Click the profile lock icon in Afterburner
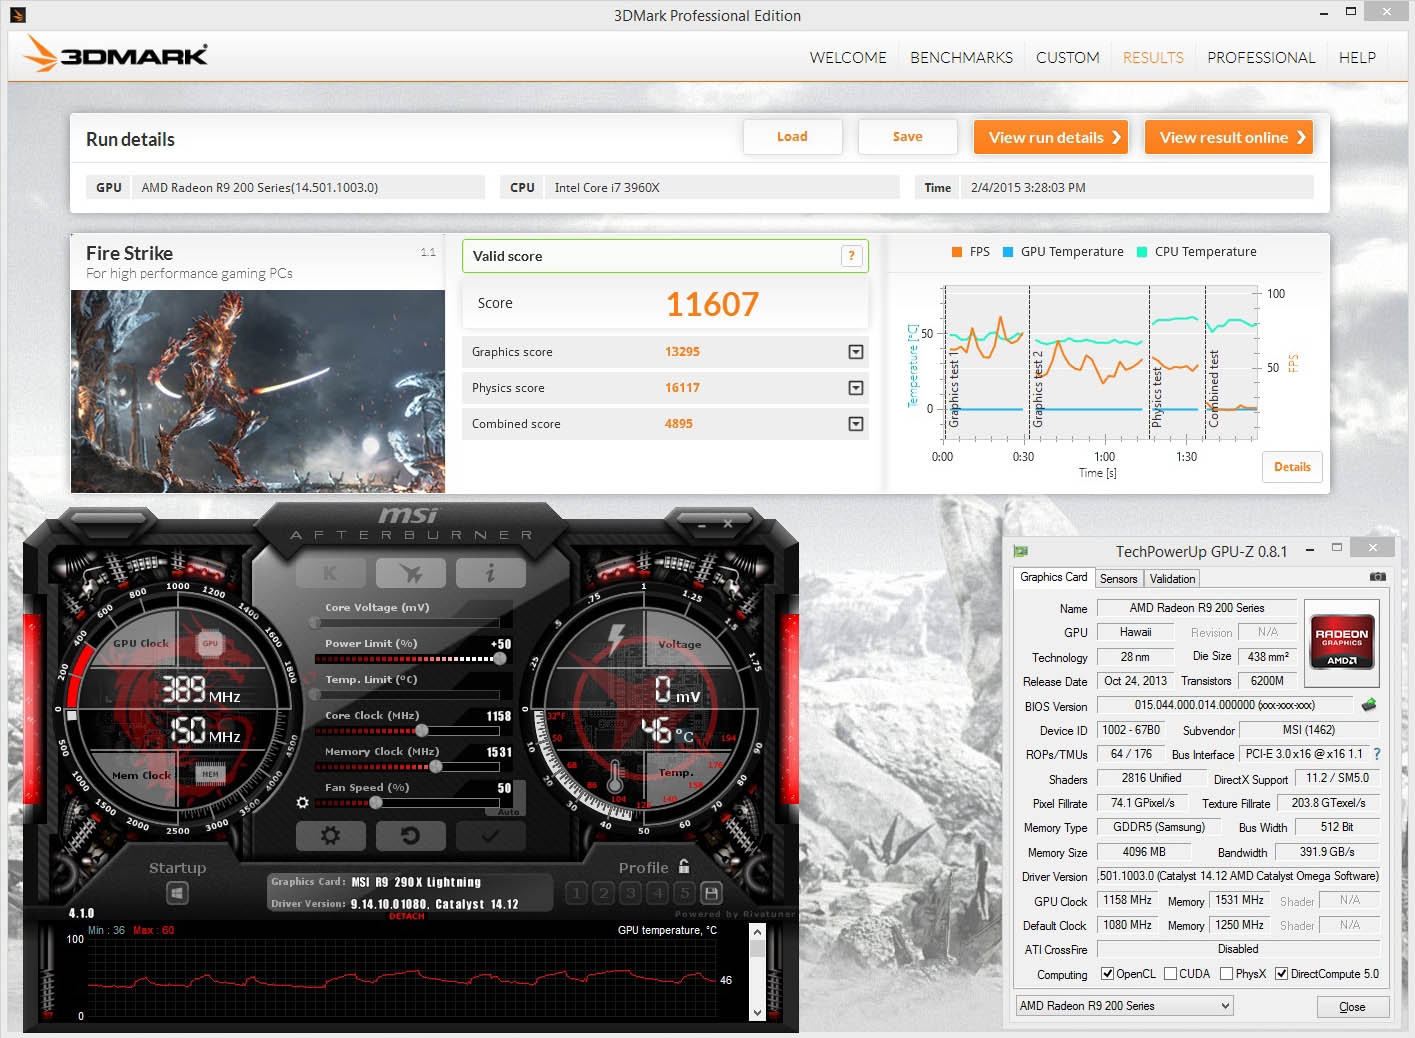This screenshot has width=1415, height=1038. click(x=684, y=866)
